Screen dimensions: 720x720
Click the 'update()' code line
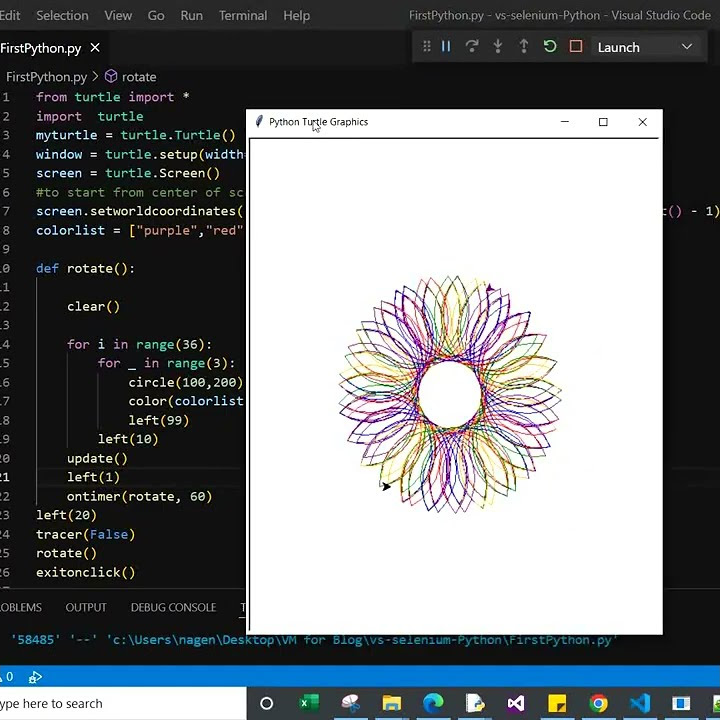(97, 458)
